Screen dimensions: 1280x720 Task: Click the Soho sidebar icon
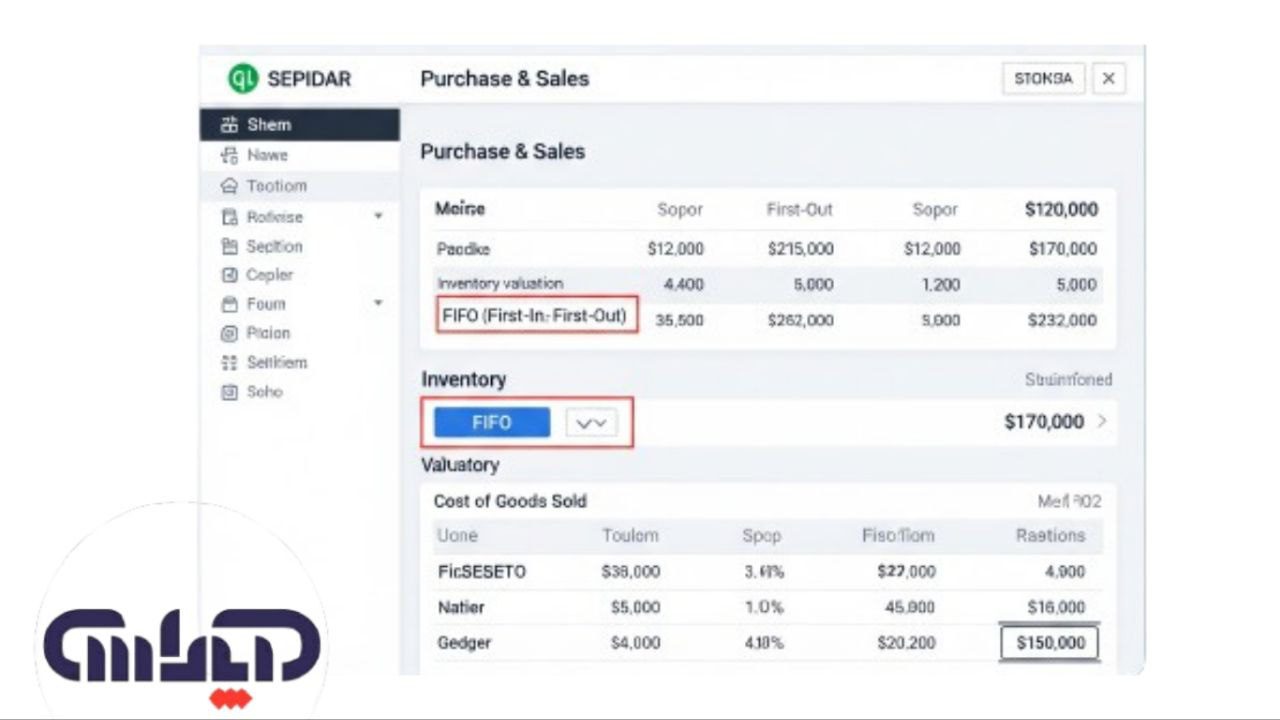[x=229, y=392]
